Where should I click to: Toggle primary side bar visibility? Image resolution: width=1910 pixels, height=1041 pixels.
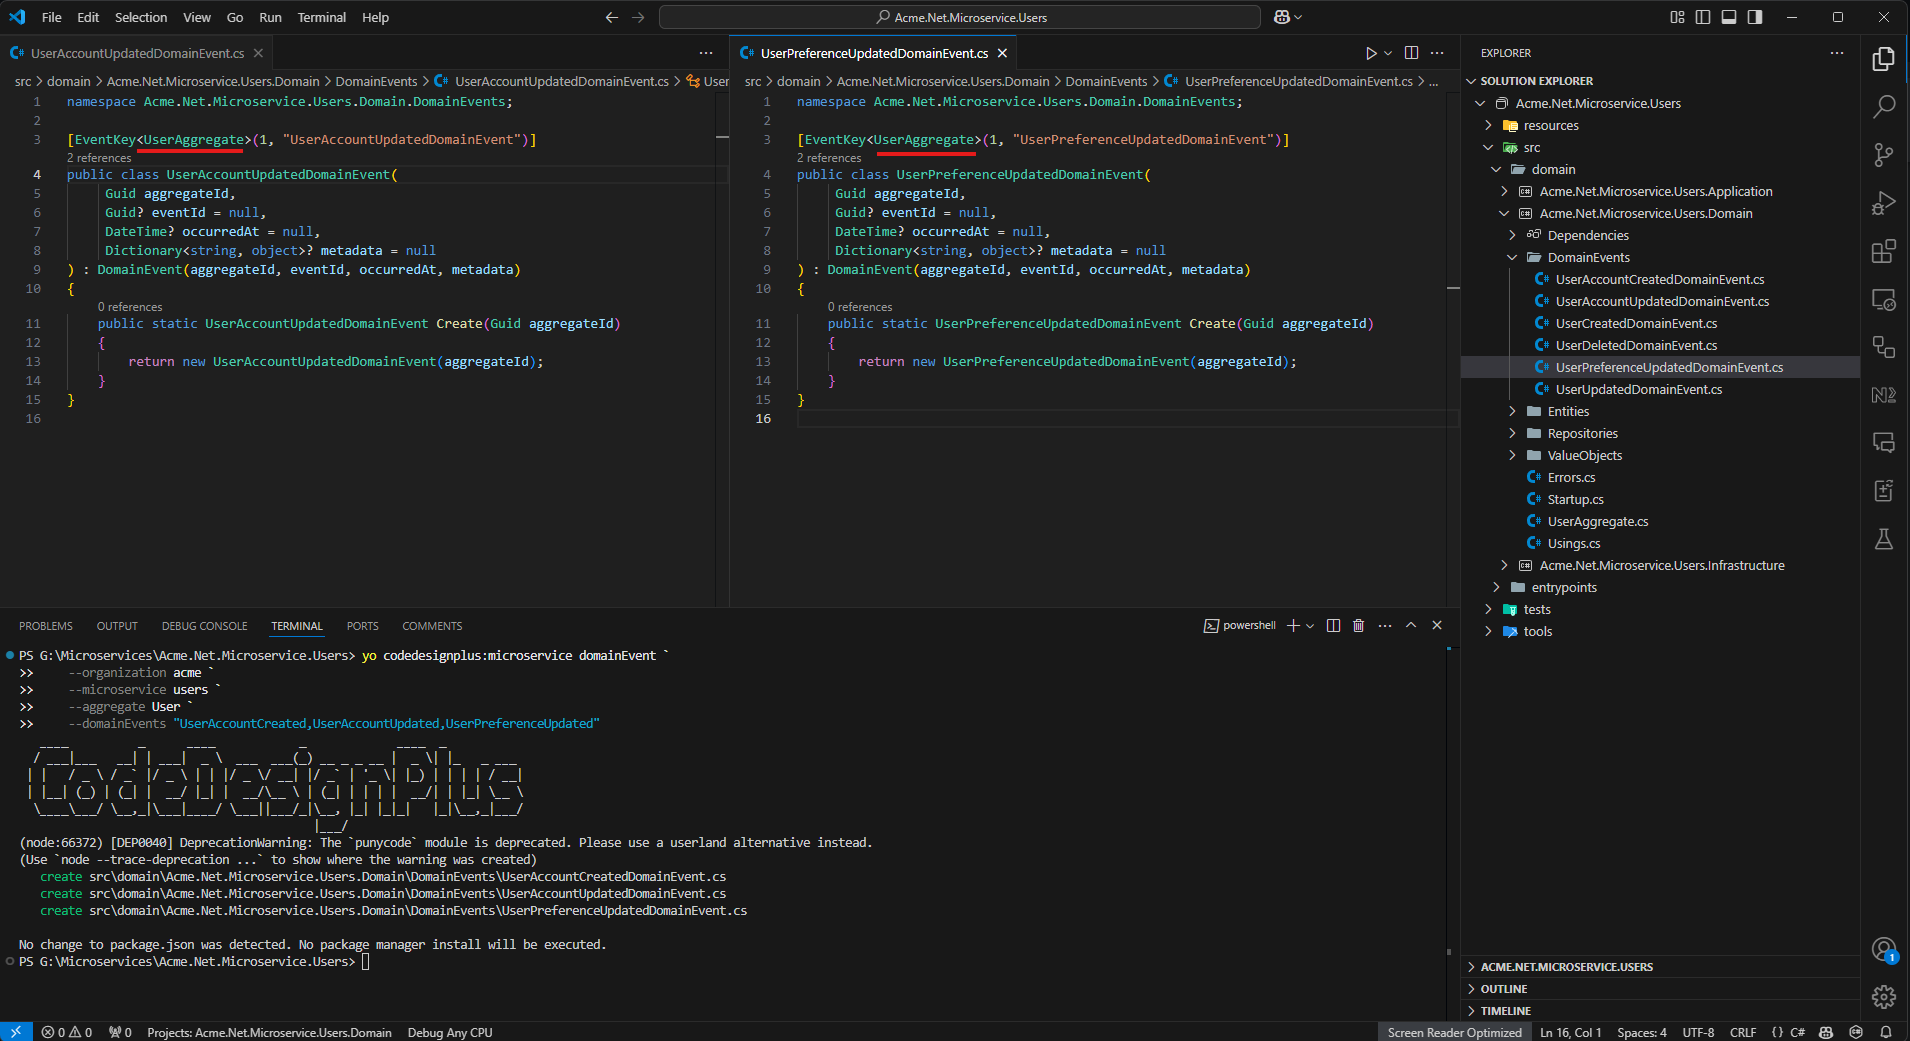pos(1703,17)
